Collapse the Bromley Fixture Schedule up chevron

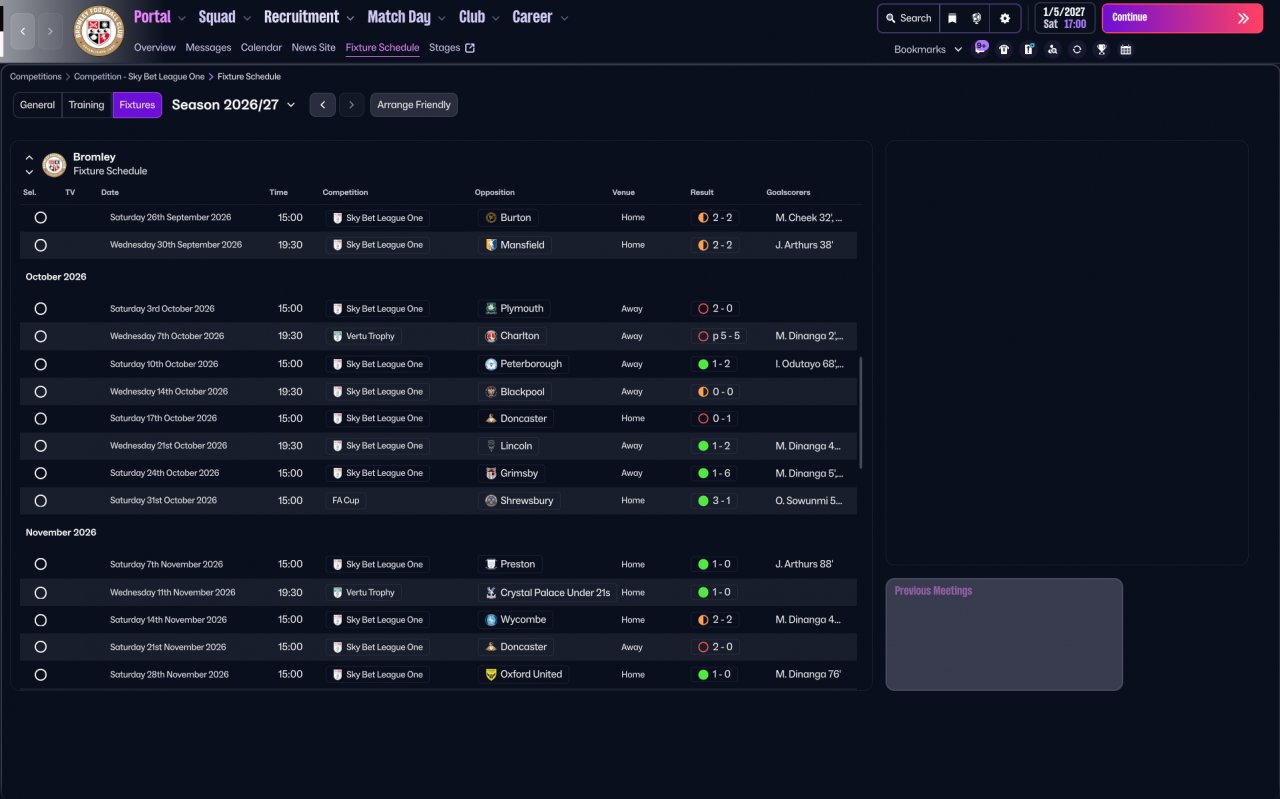click(x=29, y=158)
